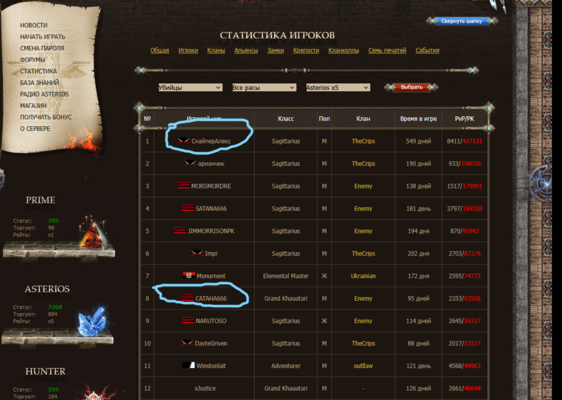Screen dimensions: 562x400
Task: Expand the Все расы race filter dropdown
Action: click(x=264, y=87)
